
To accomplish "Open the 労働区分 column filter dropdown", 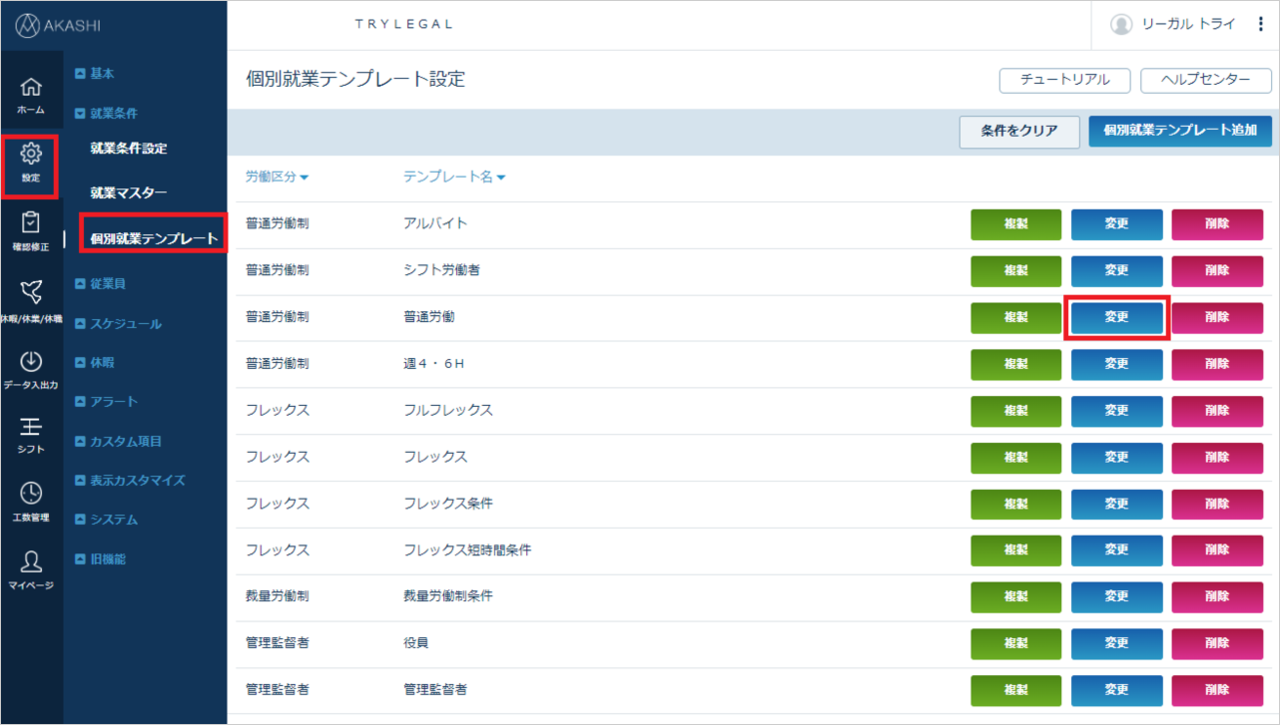I will click(x=277, y=177).
